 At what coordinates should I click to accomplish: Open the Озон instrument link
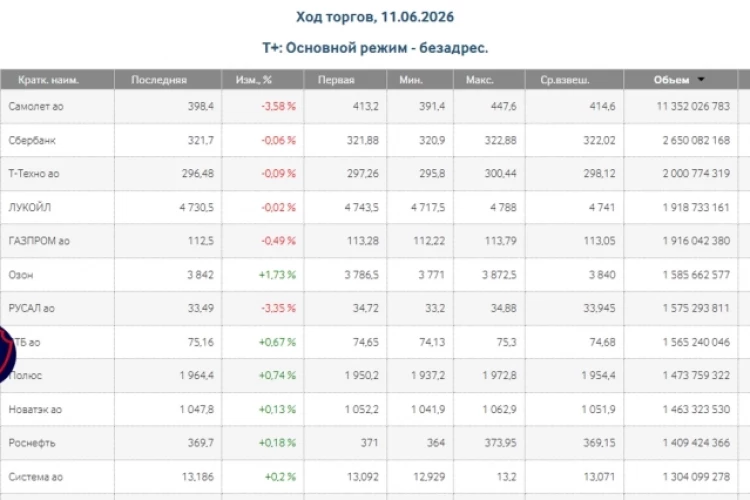[x=21, y=275]
